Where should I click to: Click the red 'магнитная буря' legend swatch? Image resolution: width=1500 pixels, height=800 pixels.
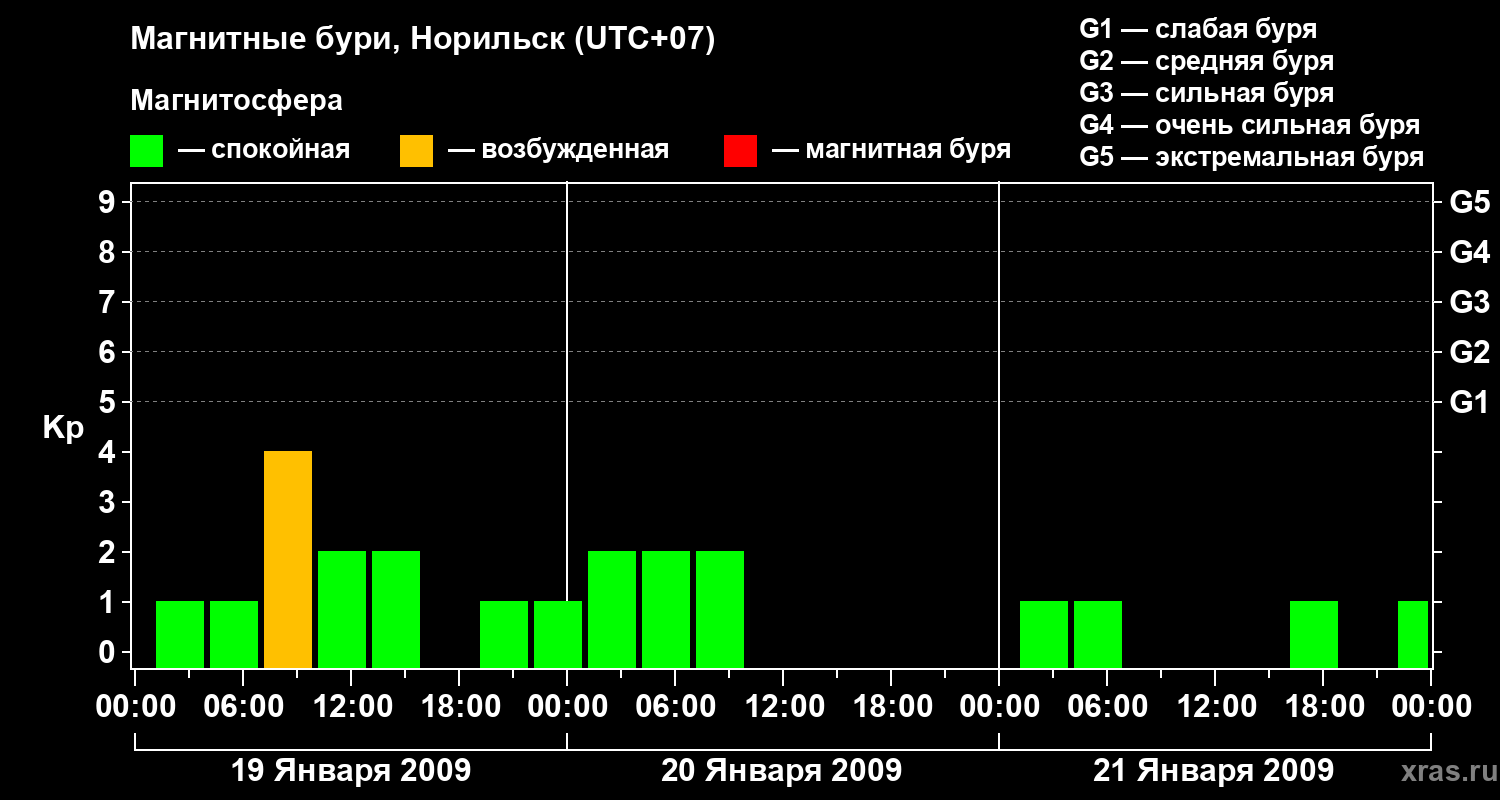point(740,151)
